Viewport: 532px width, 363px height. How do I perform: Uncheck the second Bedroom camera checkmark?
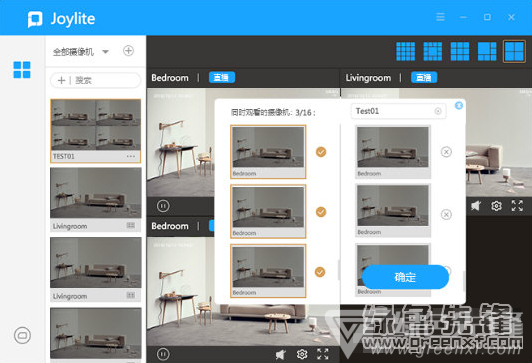pyautogui.click(x=321, y=212)
